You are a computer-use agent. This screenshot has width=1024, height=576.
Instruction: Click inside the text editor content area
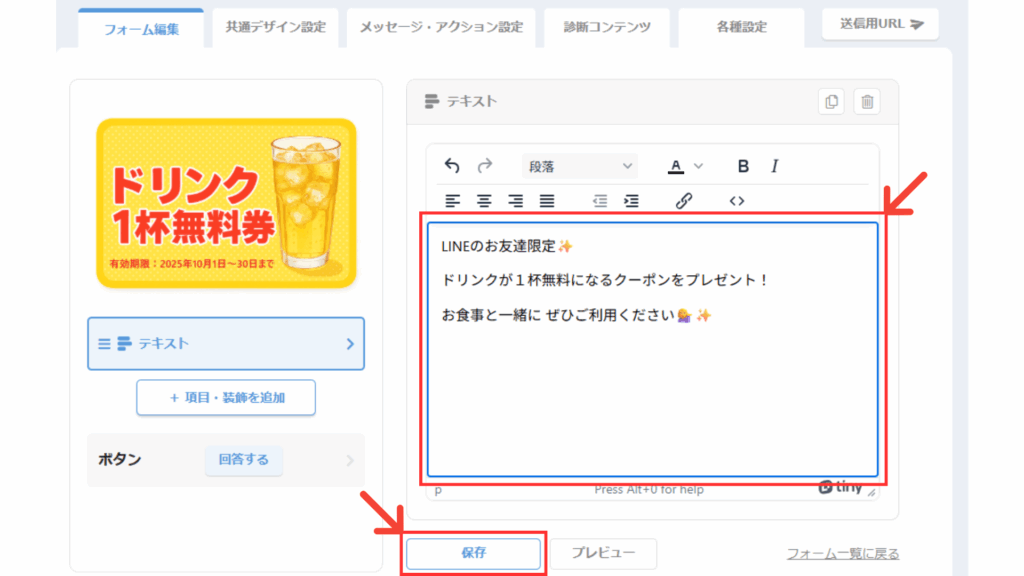652,400
